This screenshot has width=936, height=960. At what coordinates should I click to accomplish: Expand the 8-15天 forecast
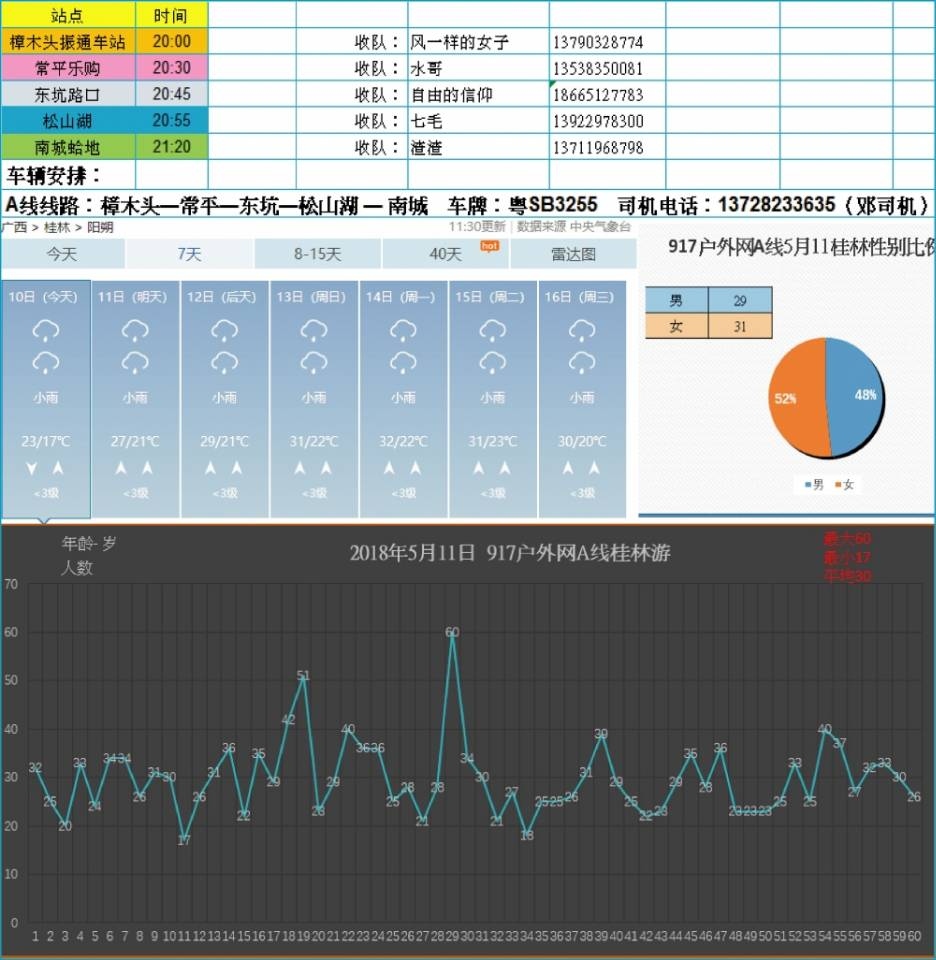pyautogui.click(x=317, y=254)
